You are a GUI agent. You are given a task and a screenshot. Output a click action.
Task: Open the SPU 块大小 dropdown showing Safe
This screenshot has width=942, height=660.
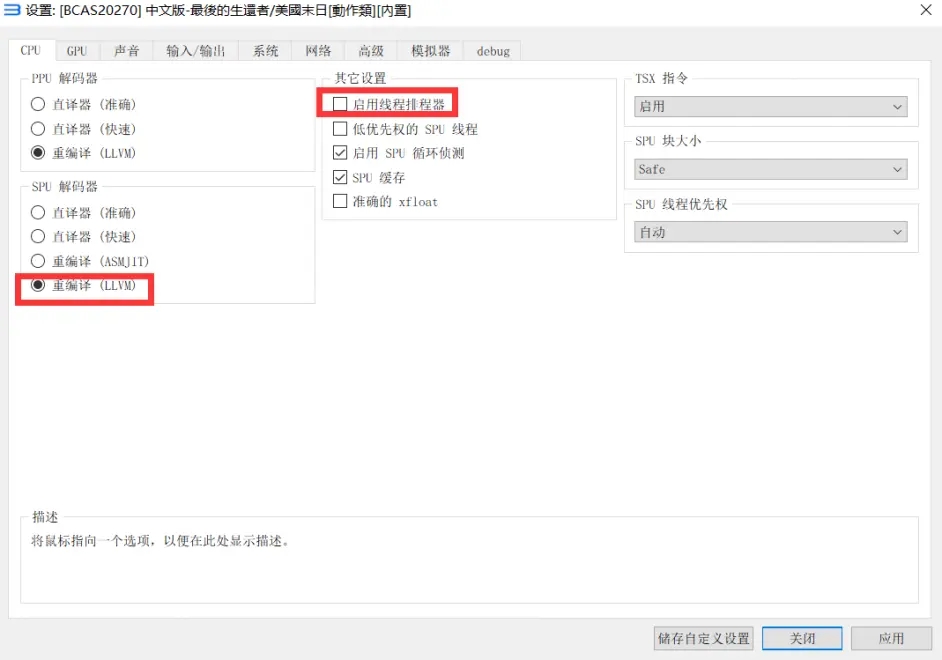pos(771,169)
